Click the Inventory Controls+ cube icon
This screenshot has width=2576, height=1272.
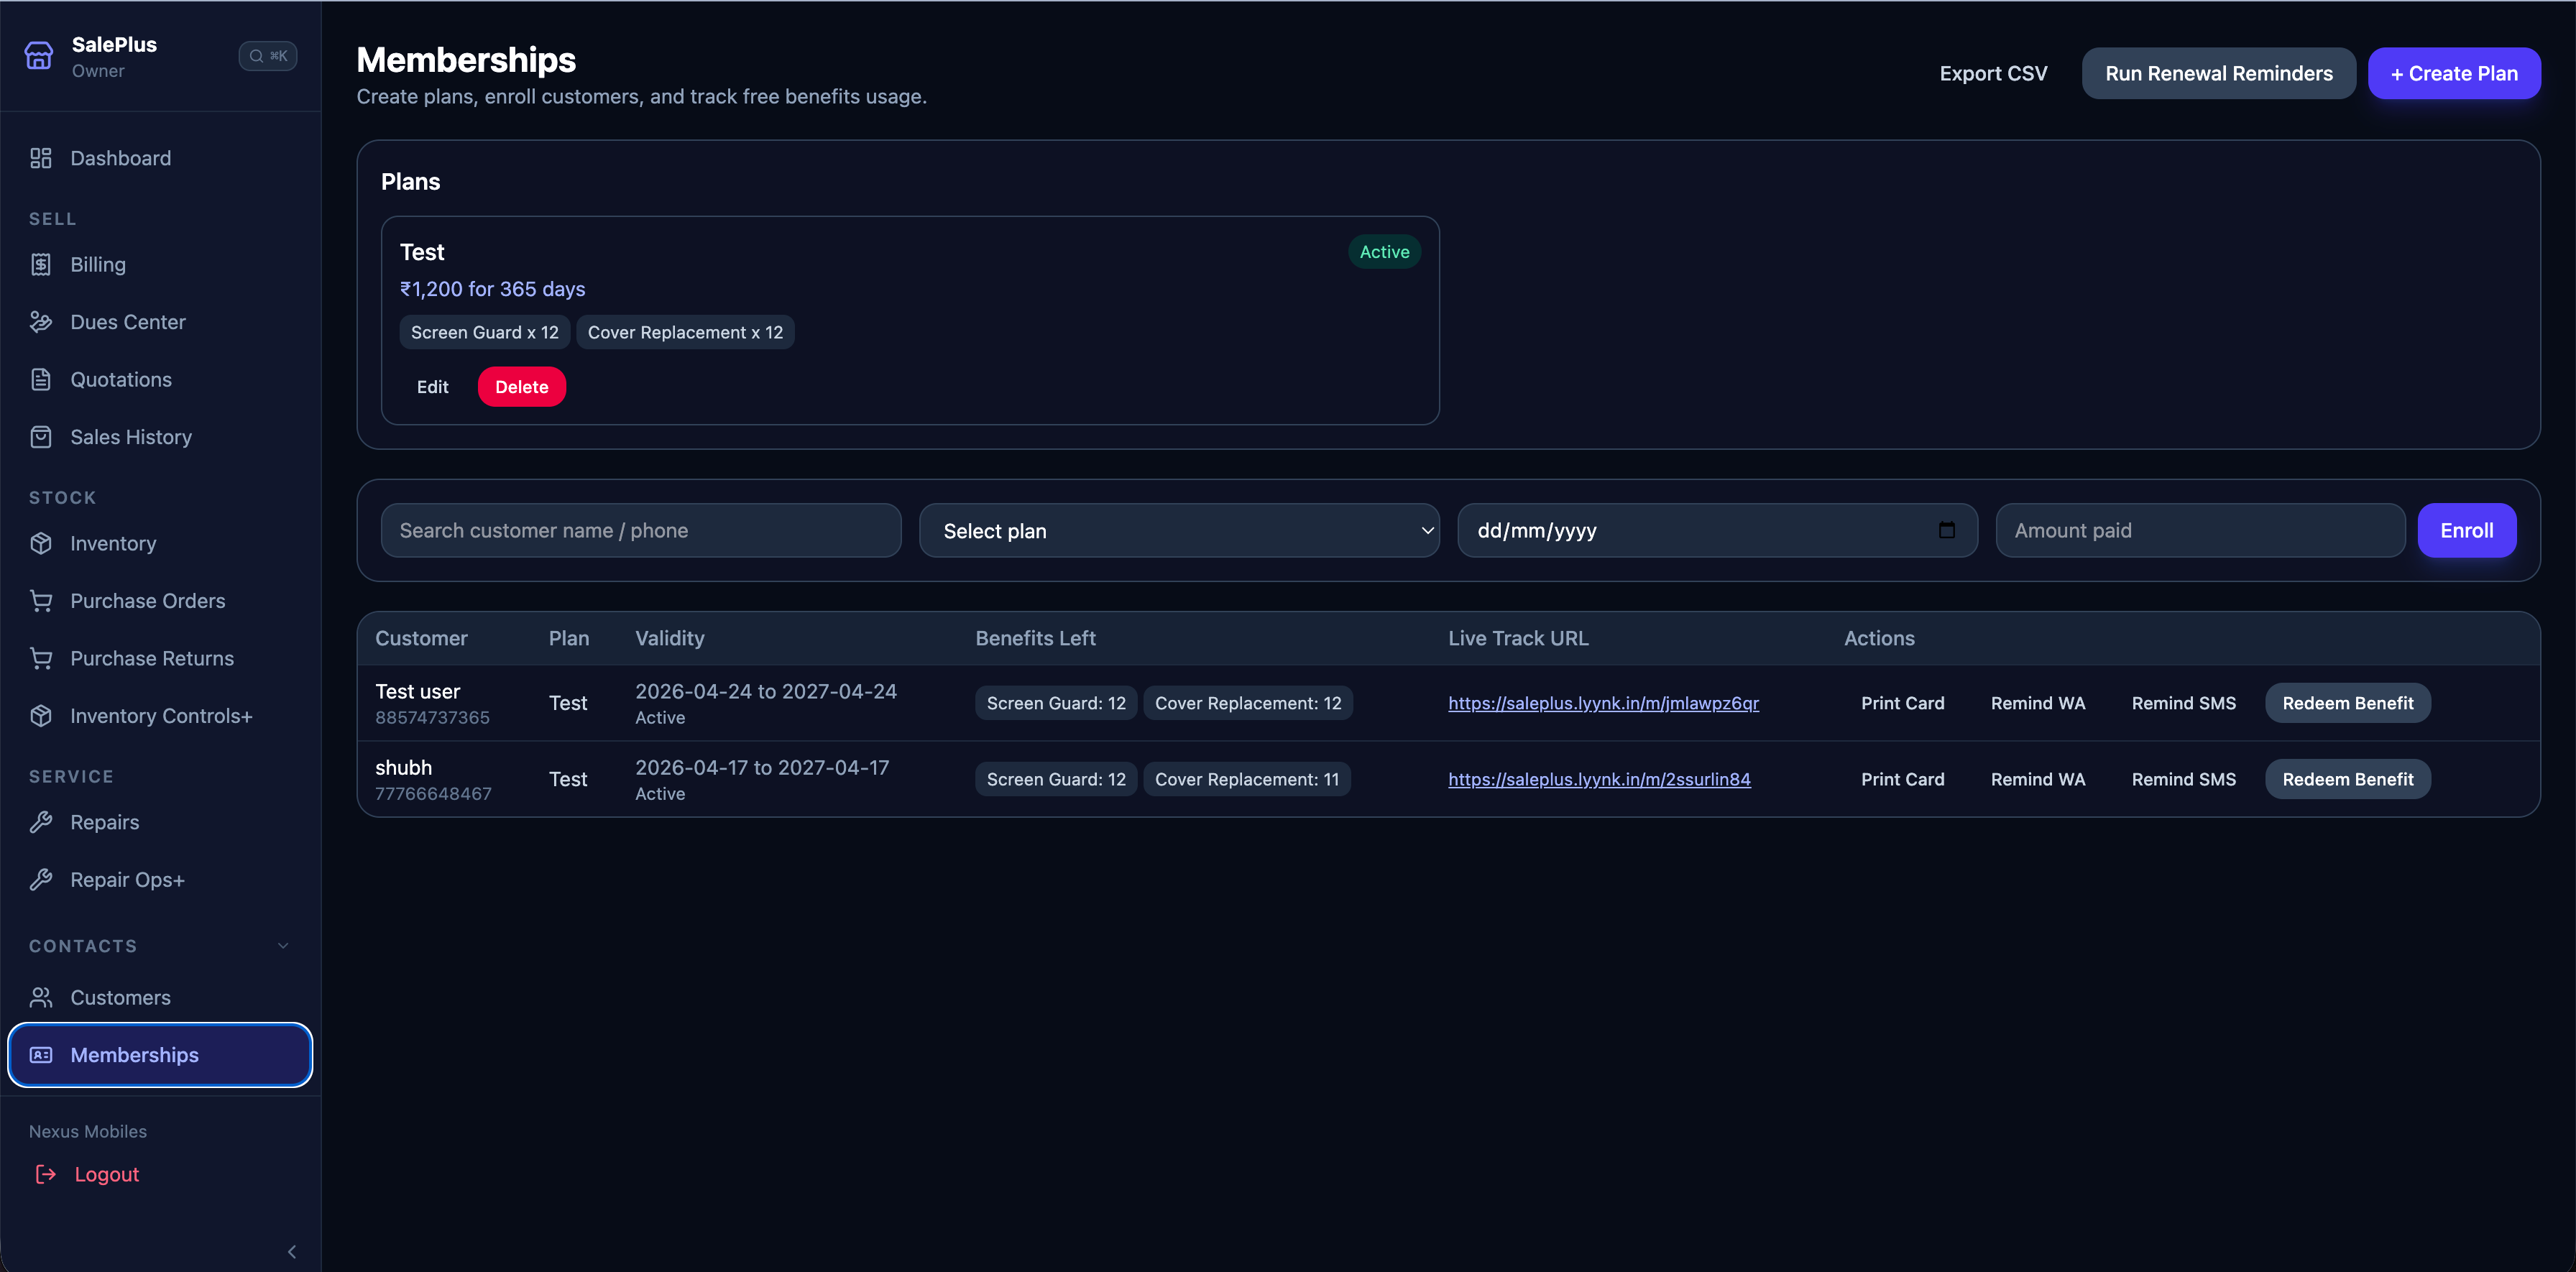[x=40, y=715]
